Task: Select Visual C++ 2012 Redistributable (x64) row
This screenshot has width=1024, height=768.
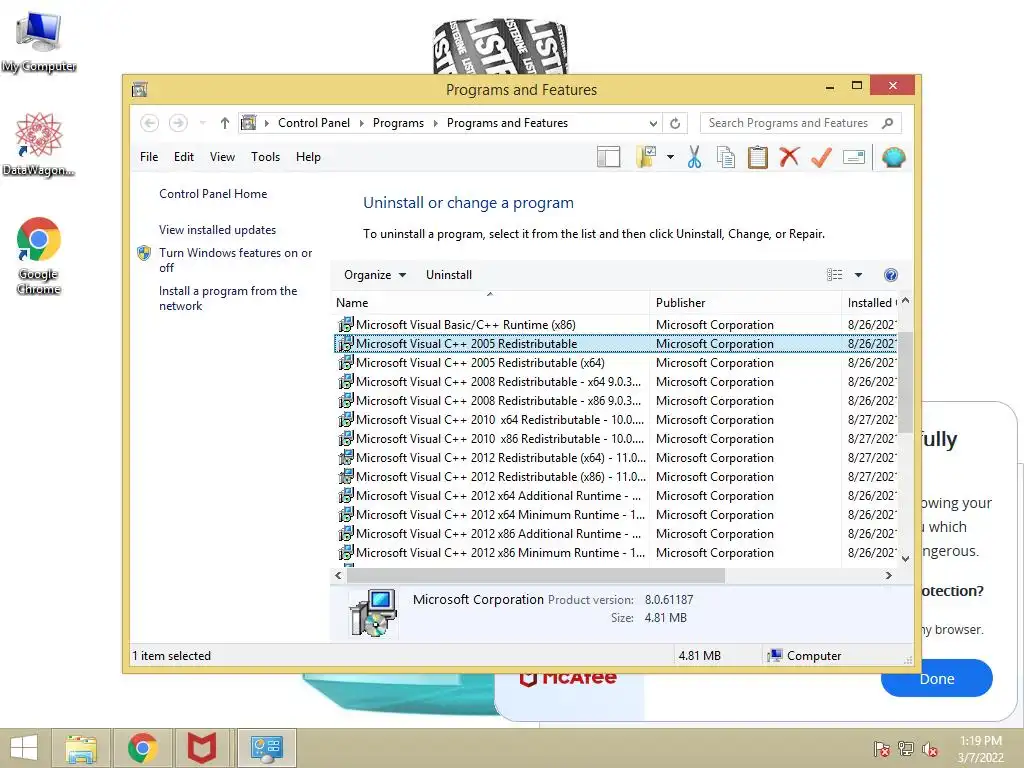Action: click(x=615, y=458)
